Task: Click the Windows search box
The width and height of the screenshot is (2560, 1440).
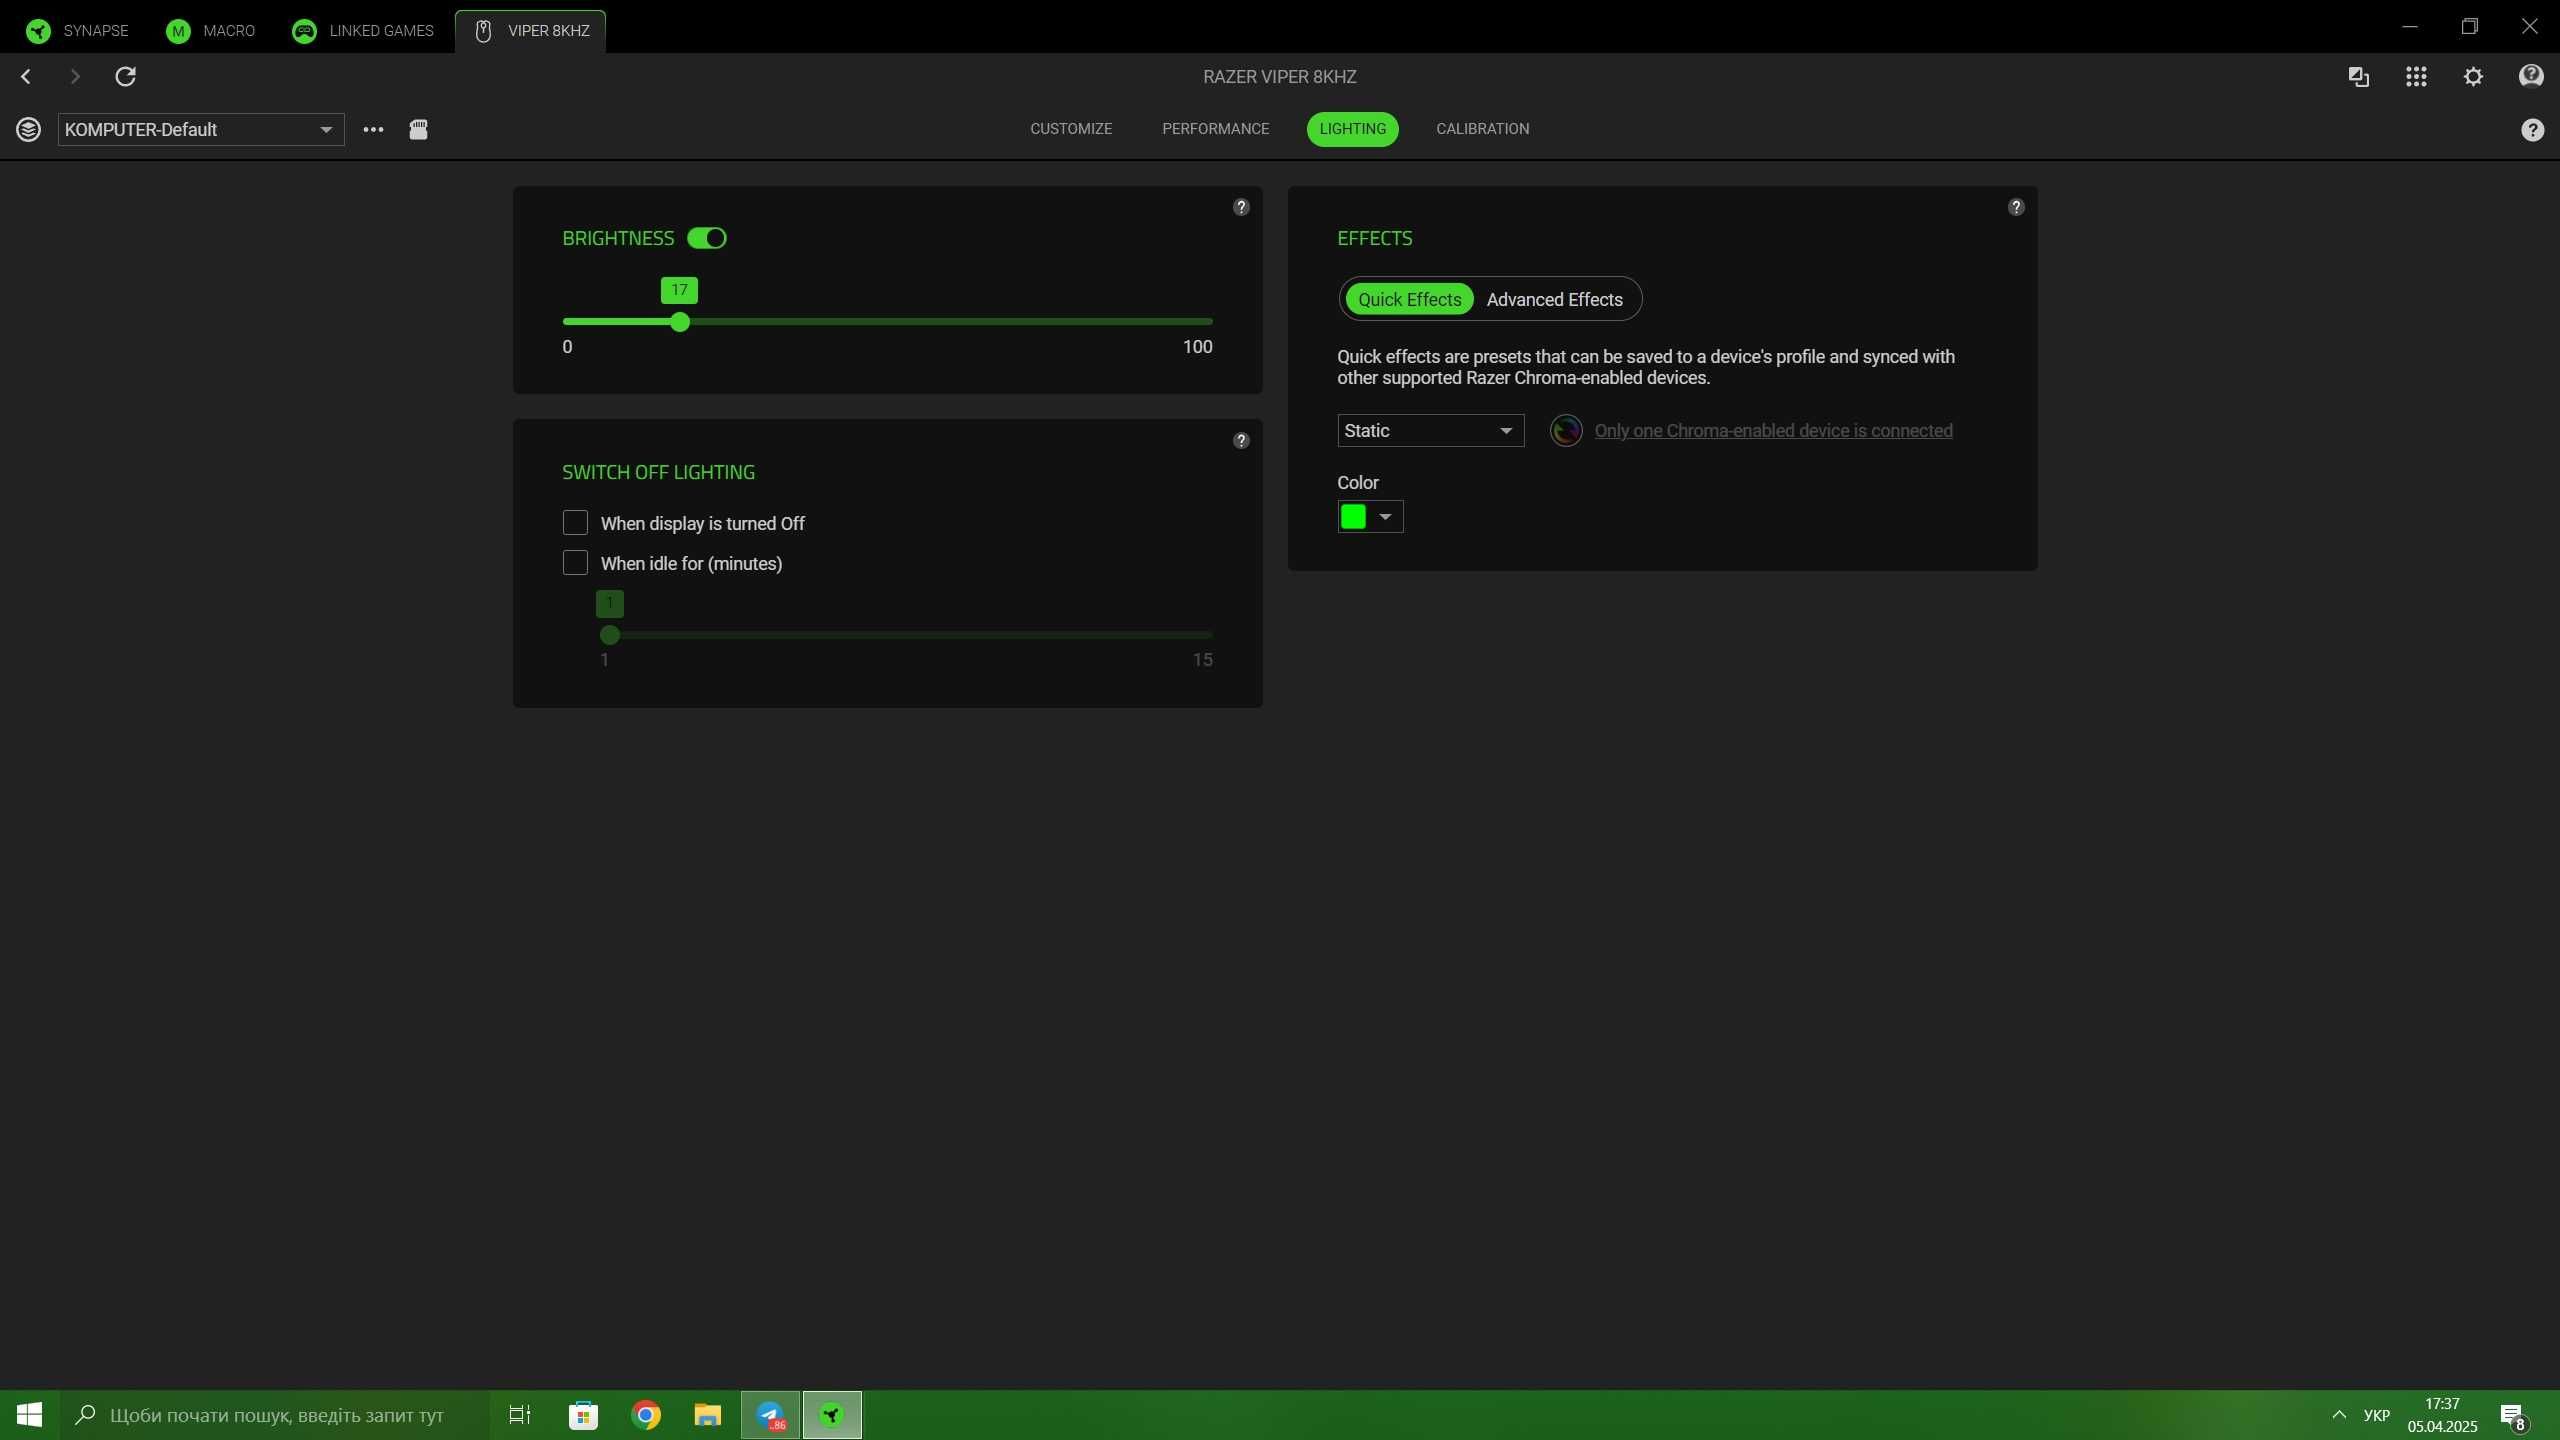Action: [x=275, y=1415]
